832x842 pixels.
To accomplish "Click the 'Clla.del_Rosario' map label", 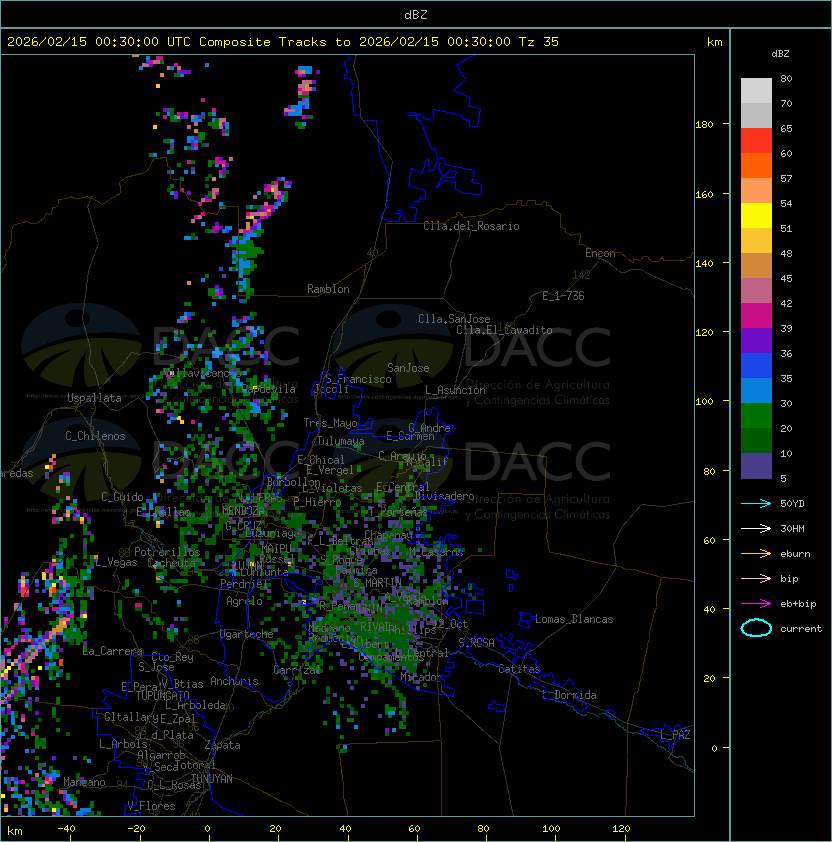I will (471, 226).
